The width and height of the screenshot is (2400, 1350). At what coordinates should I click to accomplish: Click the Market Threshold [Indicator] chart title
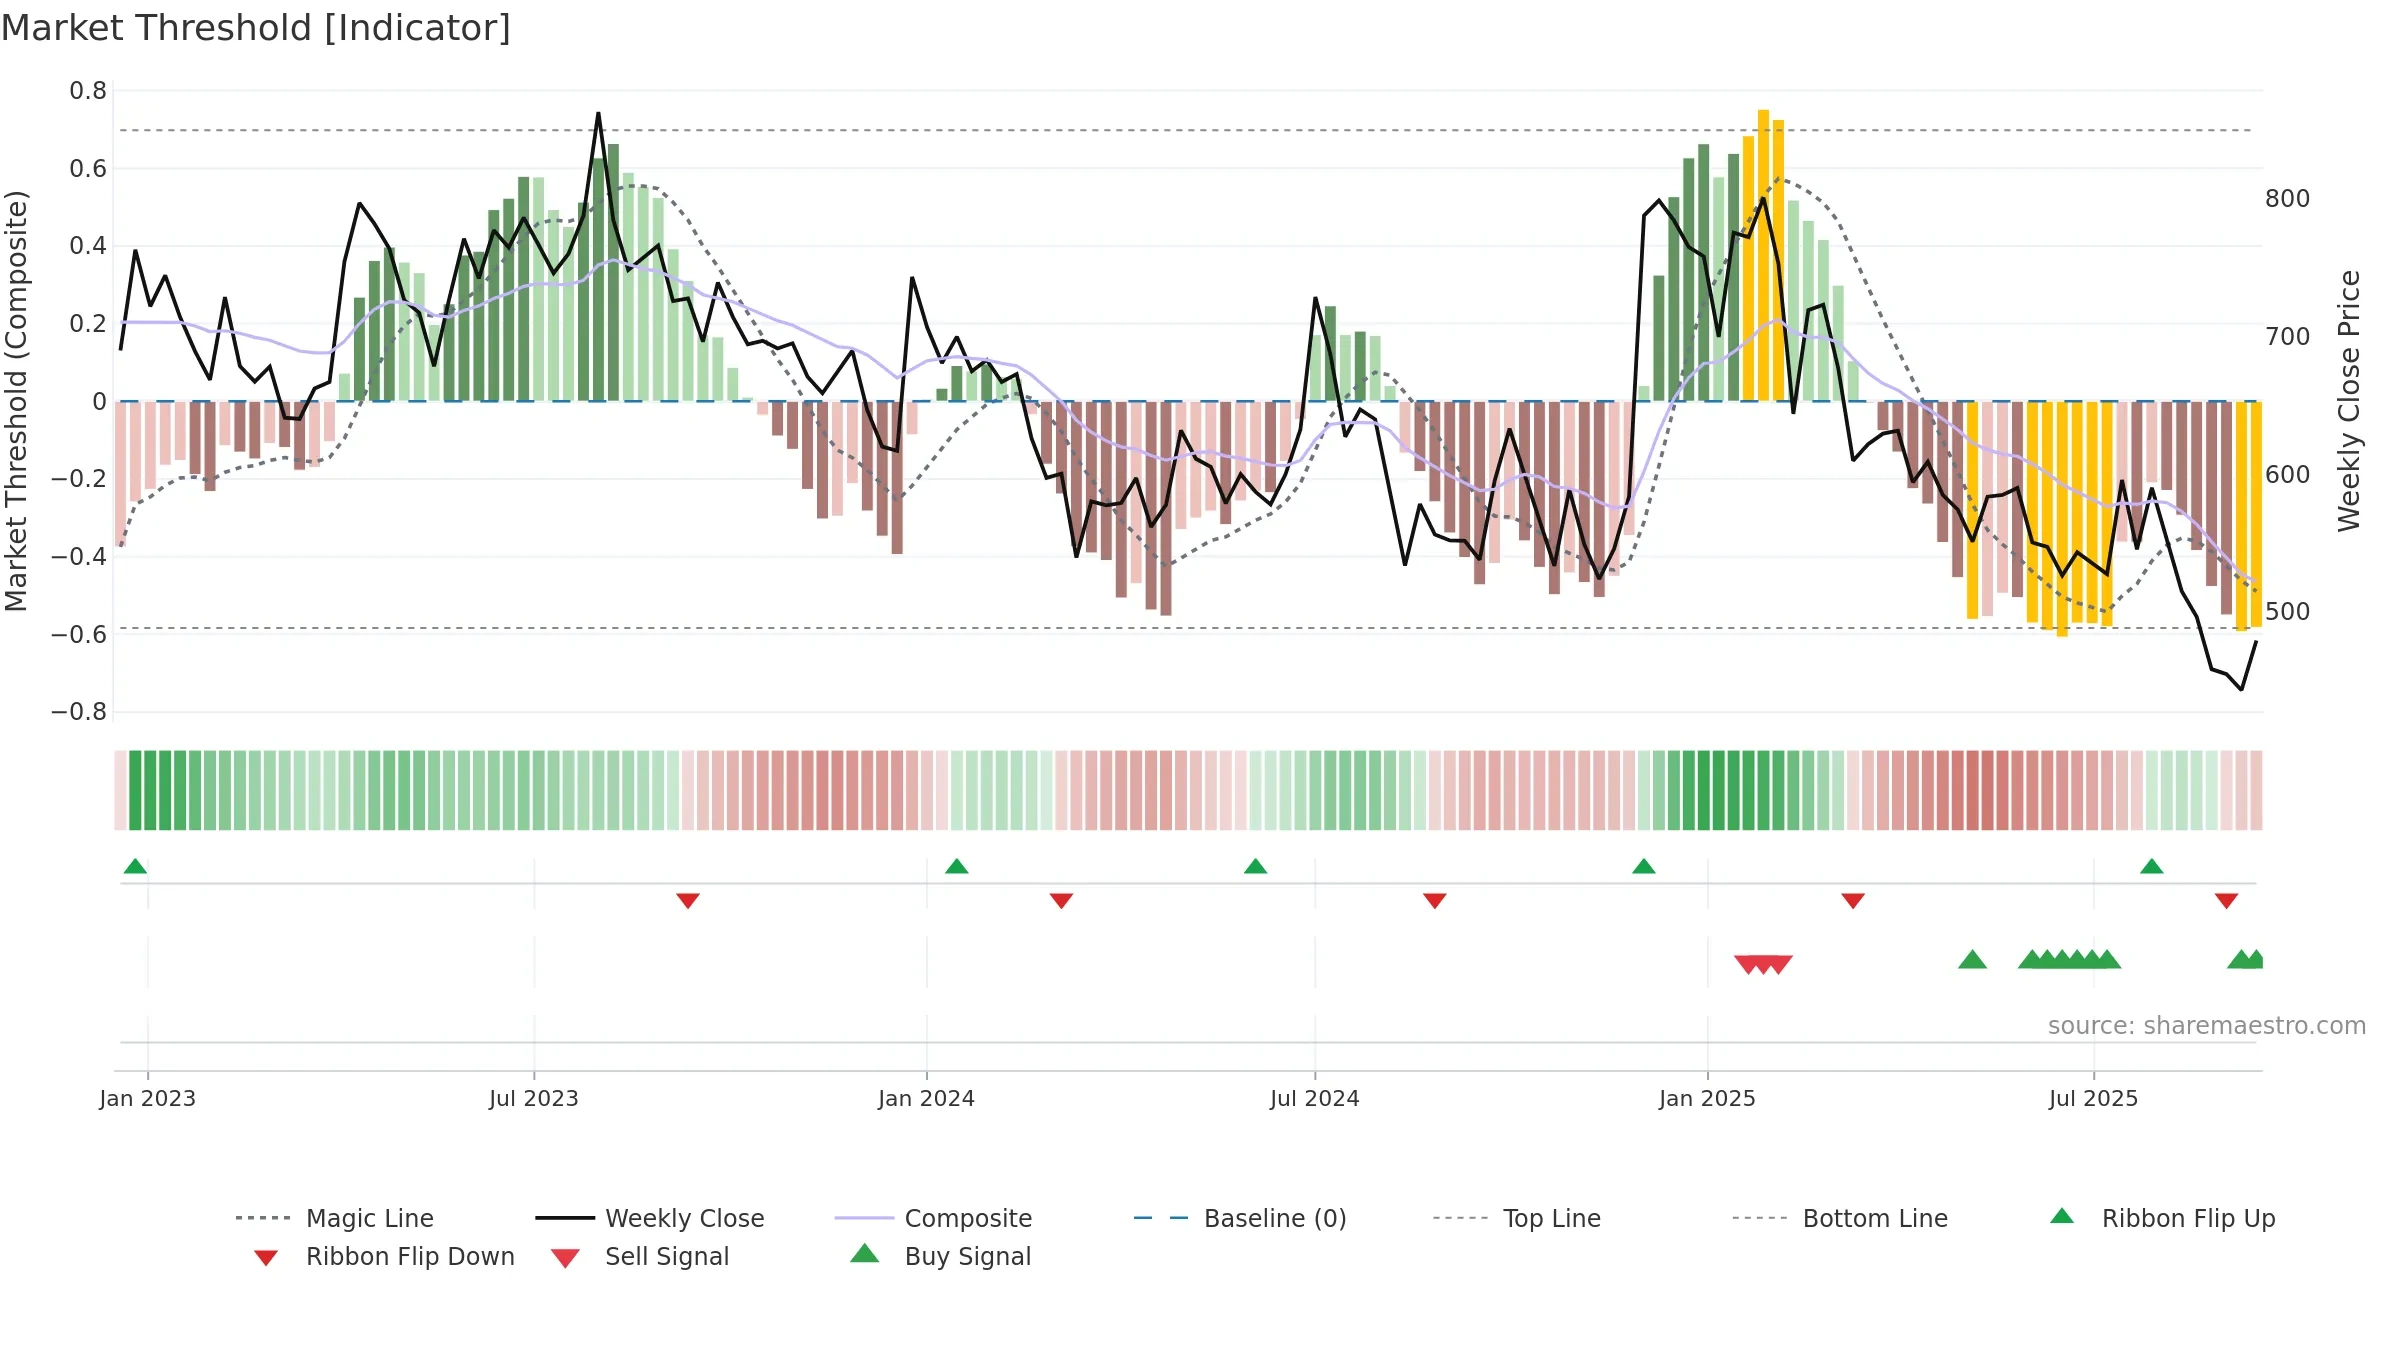[256, 28]
